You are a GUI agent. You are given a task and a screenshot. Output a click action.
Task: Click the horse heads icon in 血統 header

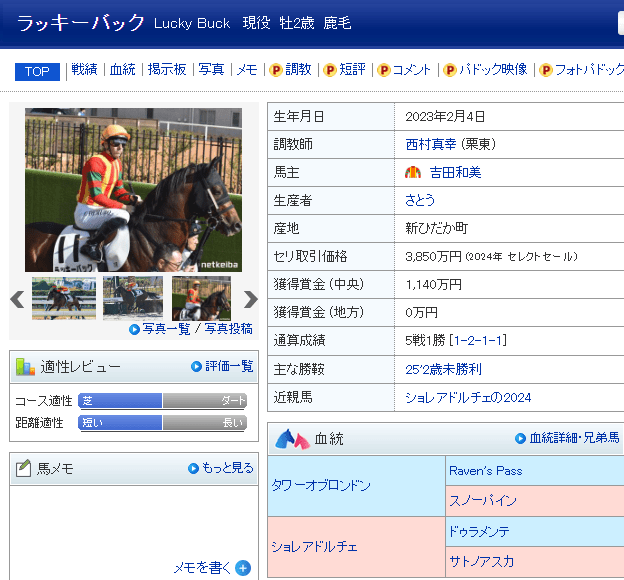pyautogui.click(x=292, y=439)
